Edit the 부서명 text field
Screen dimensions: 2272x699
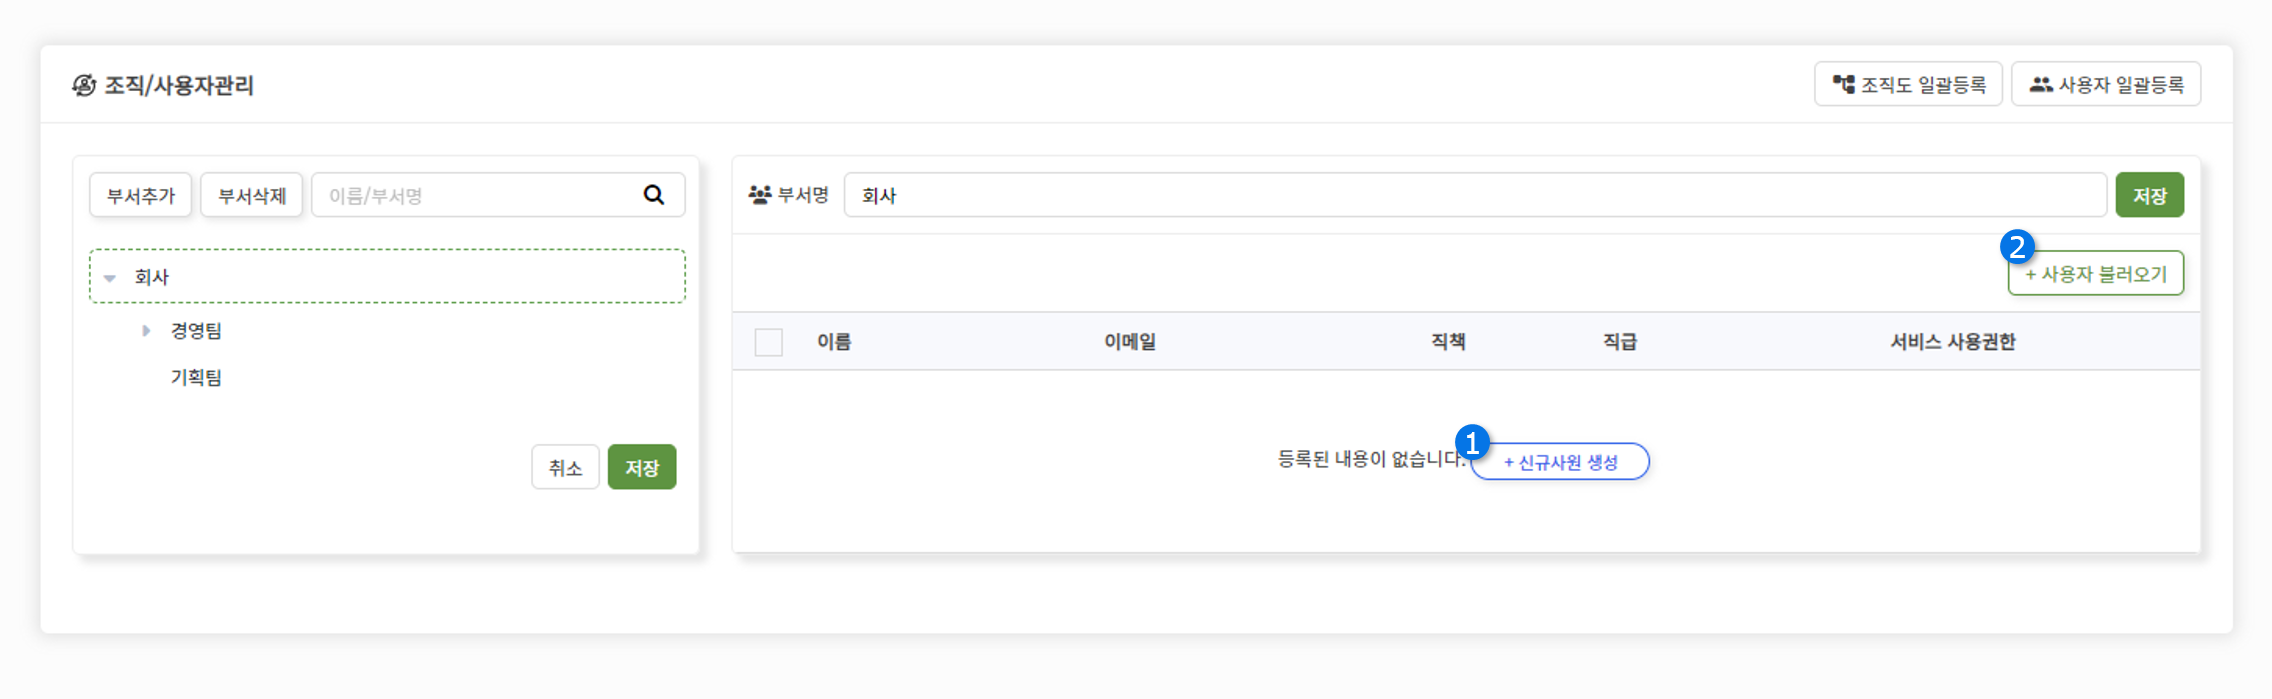click(1475, 195)
